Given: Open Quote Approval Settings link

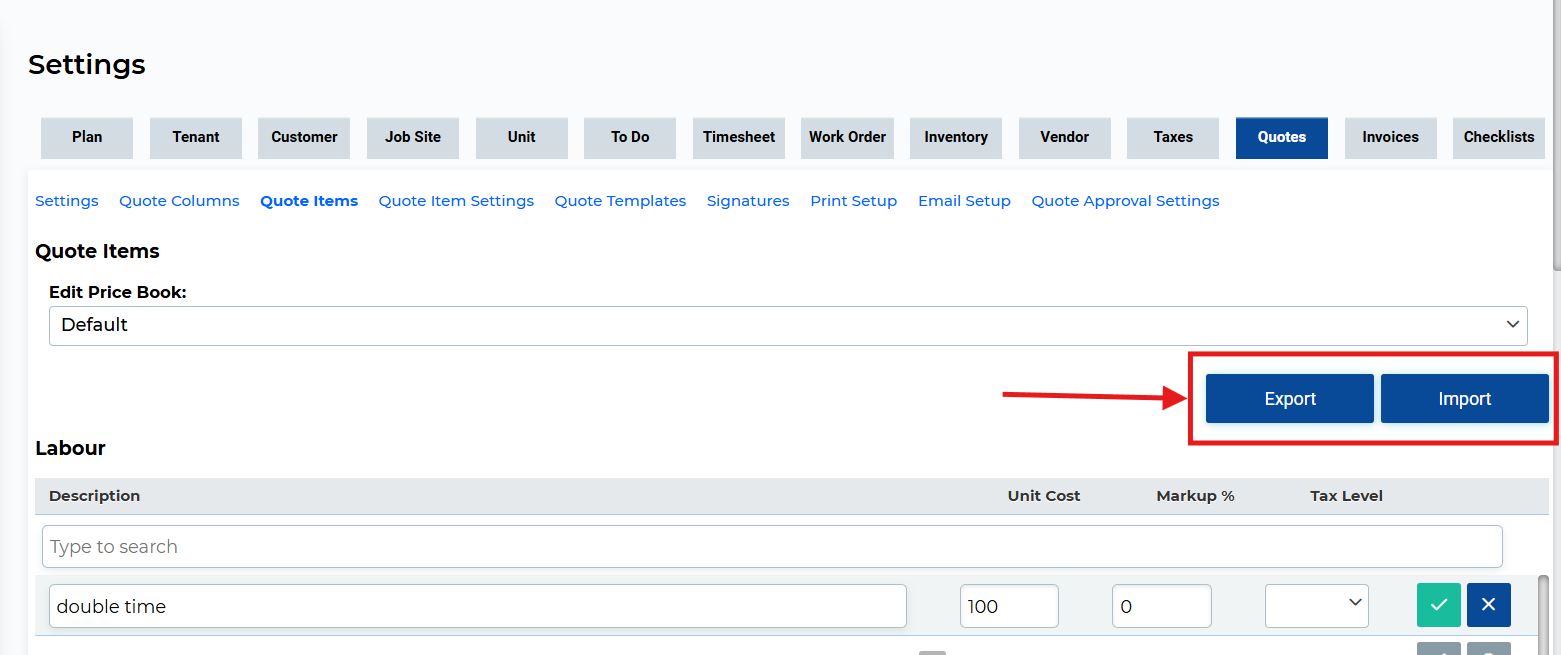Looking at the screenshot, I should [1125, 201].
